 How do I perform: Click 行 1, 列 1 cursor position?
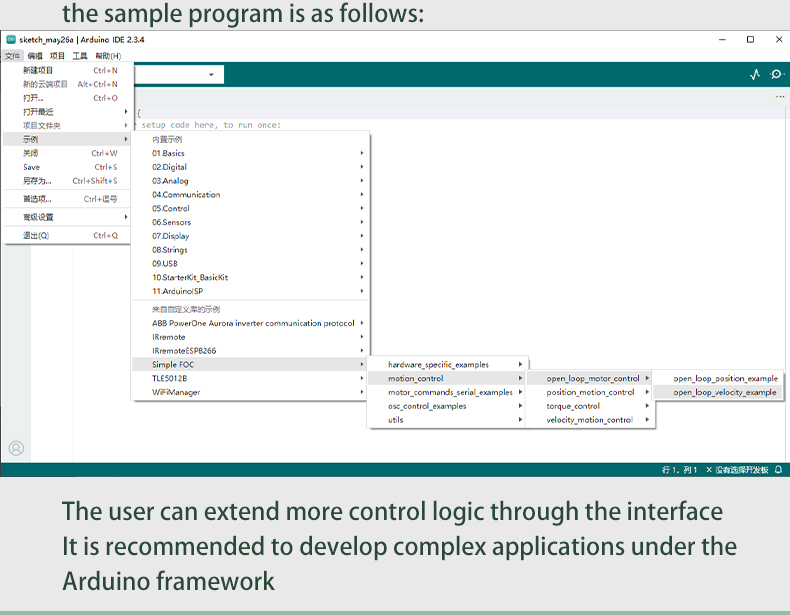tap(679, 469)
